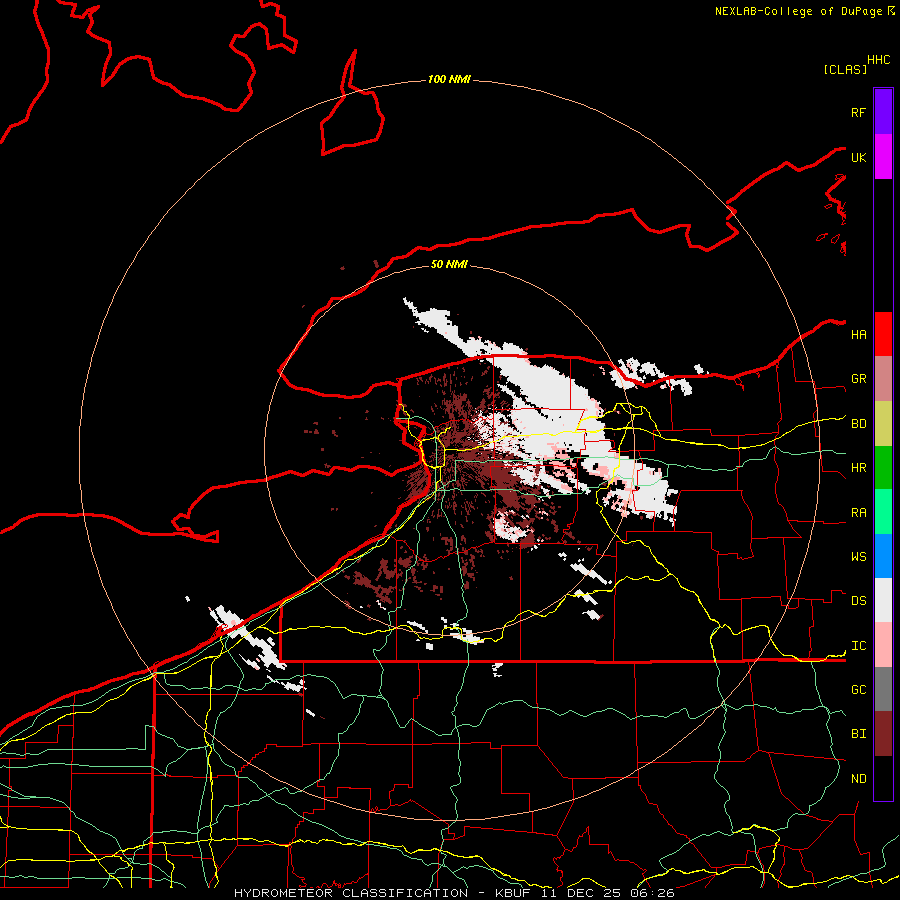Click the BI dark red swatch
Image resolution: width=900 pixels, height=900 pixels.
pyautogui.click(x=883, y=734)
